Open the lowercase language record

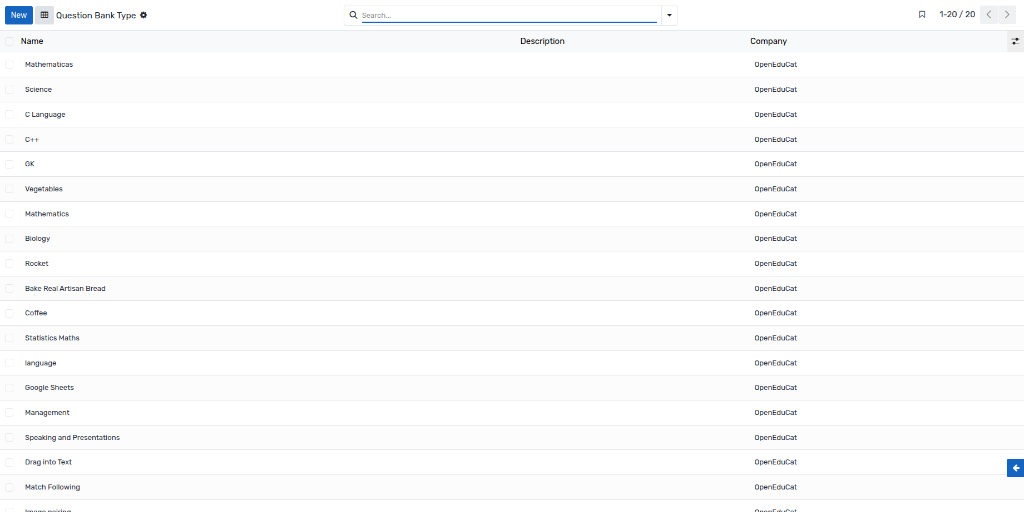(40, 362)
